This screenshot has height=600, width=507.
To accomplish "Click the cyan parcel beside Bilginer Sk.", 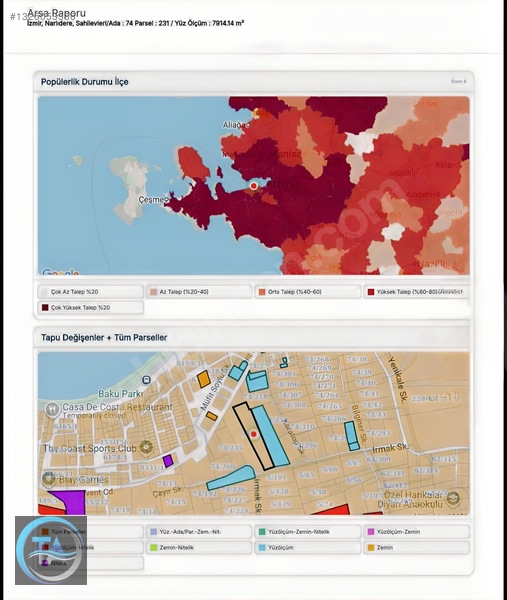I will click(x=351, y=435).
